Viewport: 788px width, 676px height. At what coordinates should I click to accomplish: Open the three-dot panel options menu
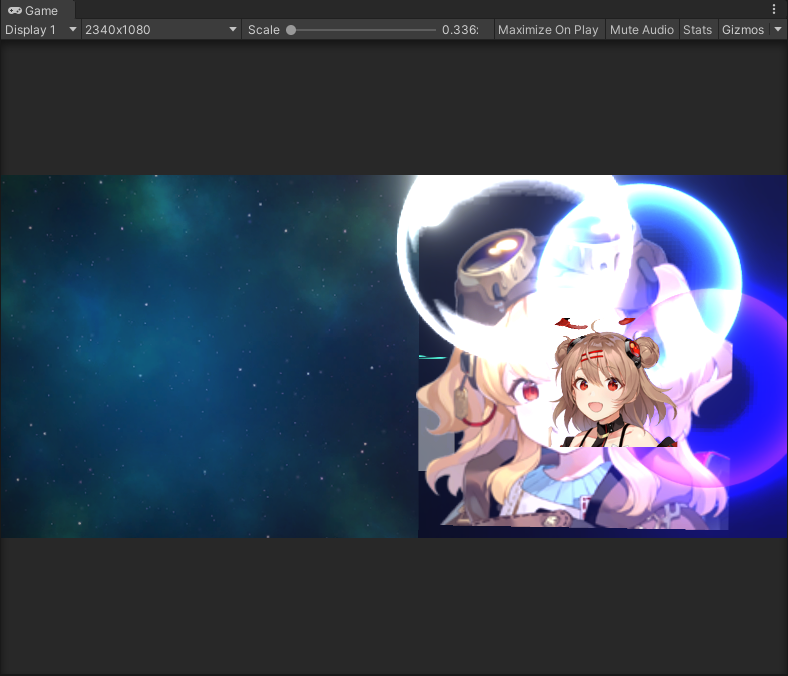point(773,9)
